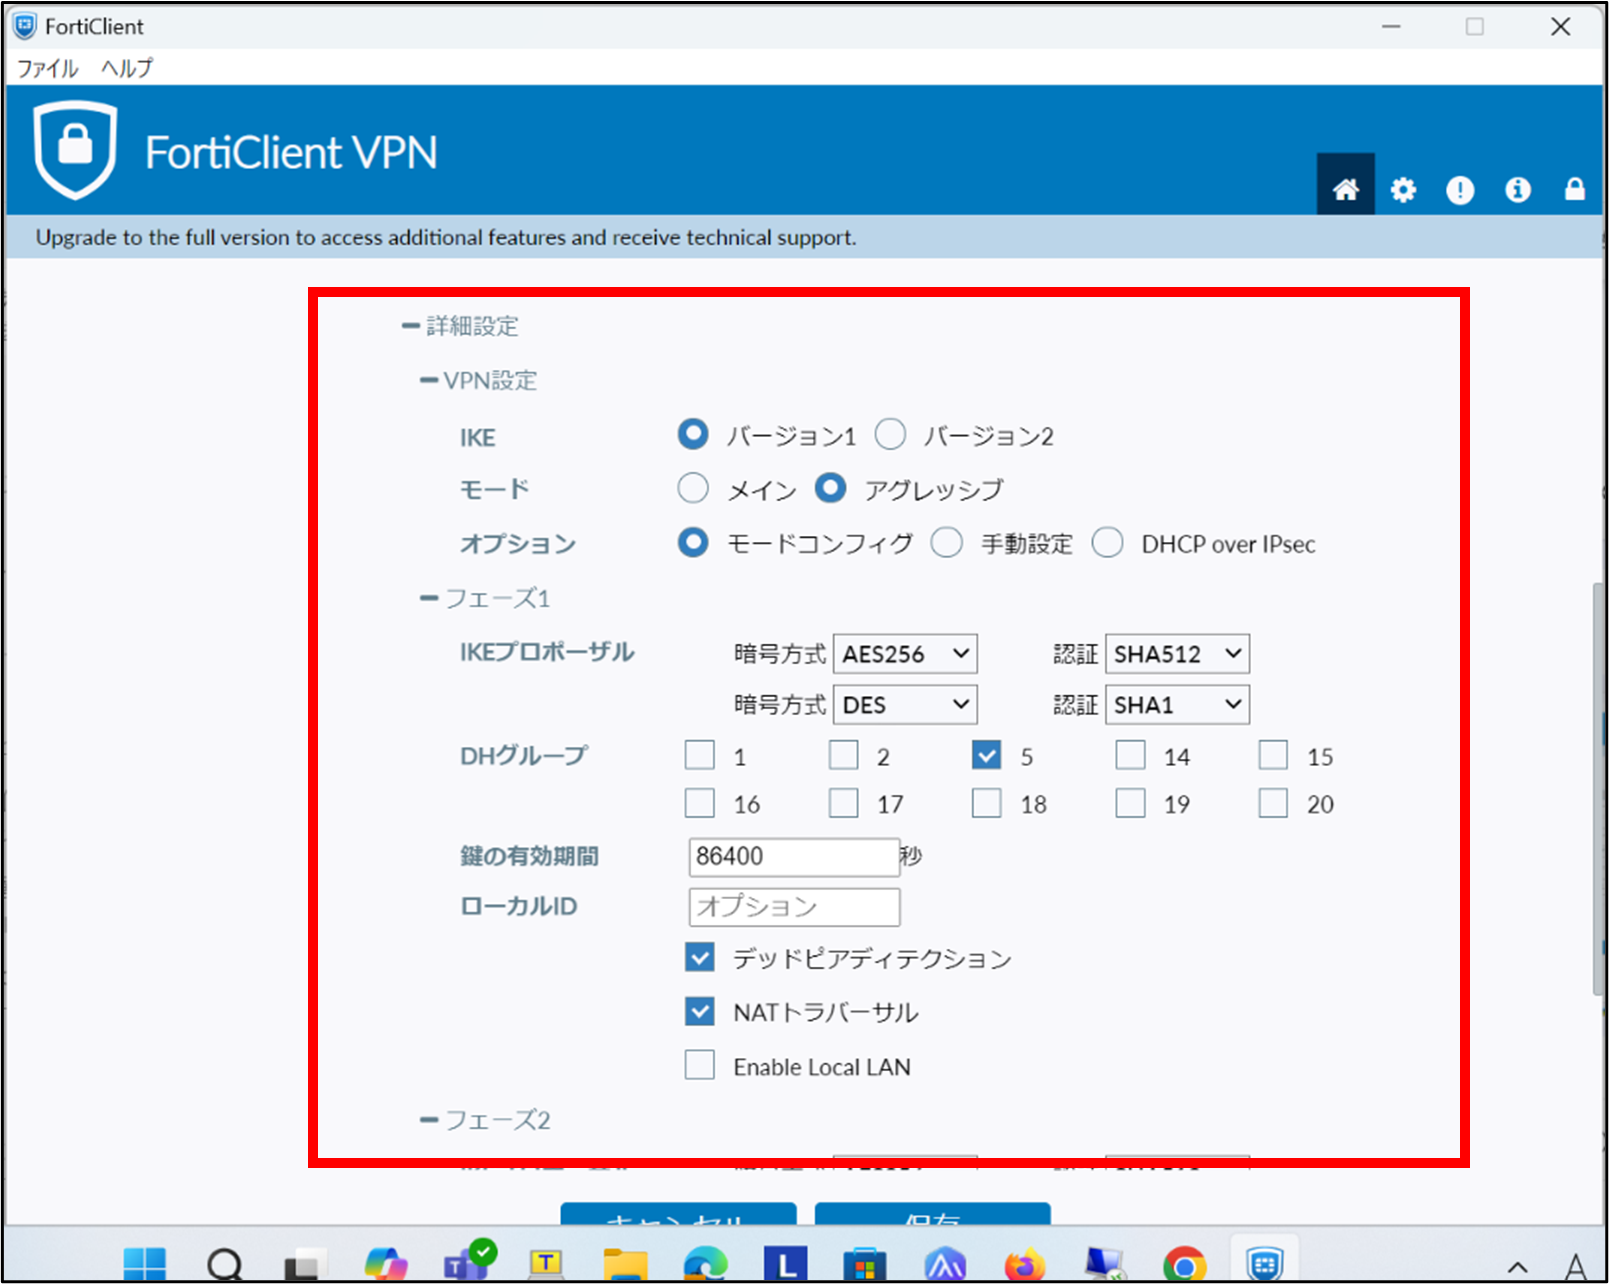1609x1284 pixels.
Task: Launch Firefox from the taskbar
Action: coord(1025,1264)
